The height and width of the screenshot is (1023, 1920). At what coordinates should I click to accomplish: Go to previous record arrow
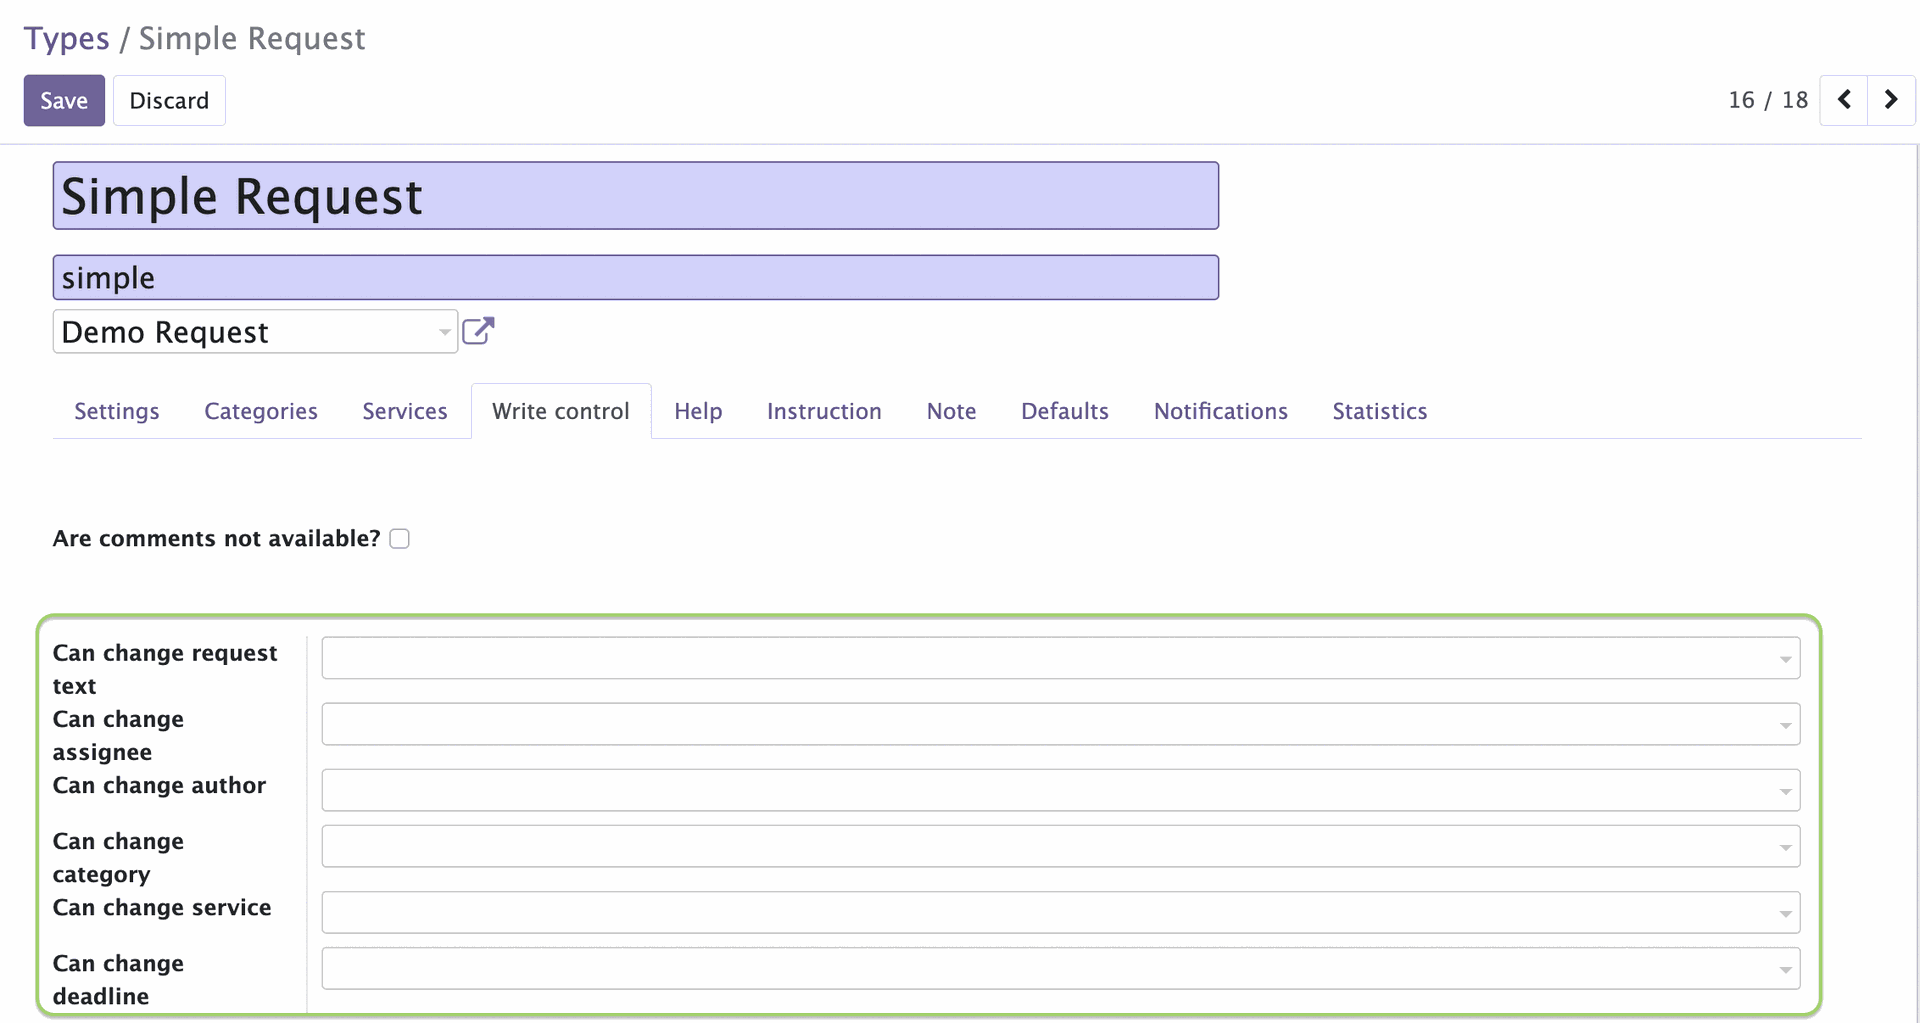pos(1844,100)
